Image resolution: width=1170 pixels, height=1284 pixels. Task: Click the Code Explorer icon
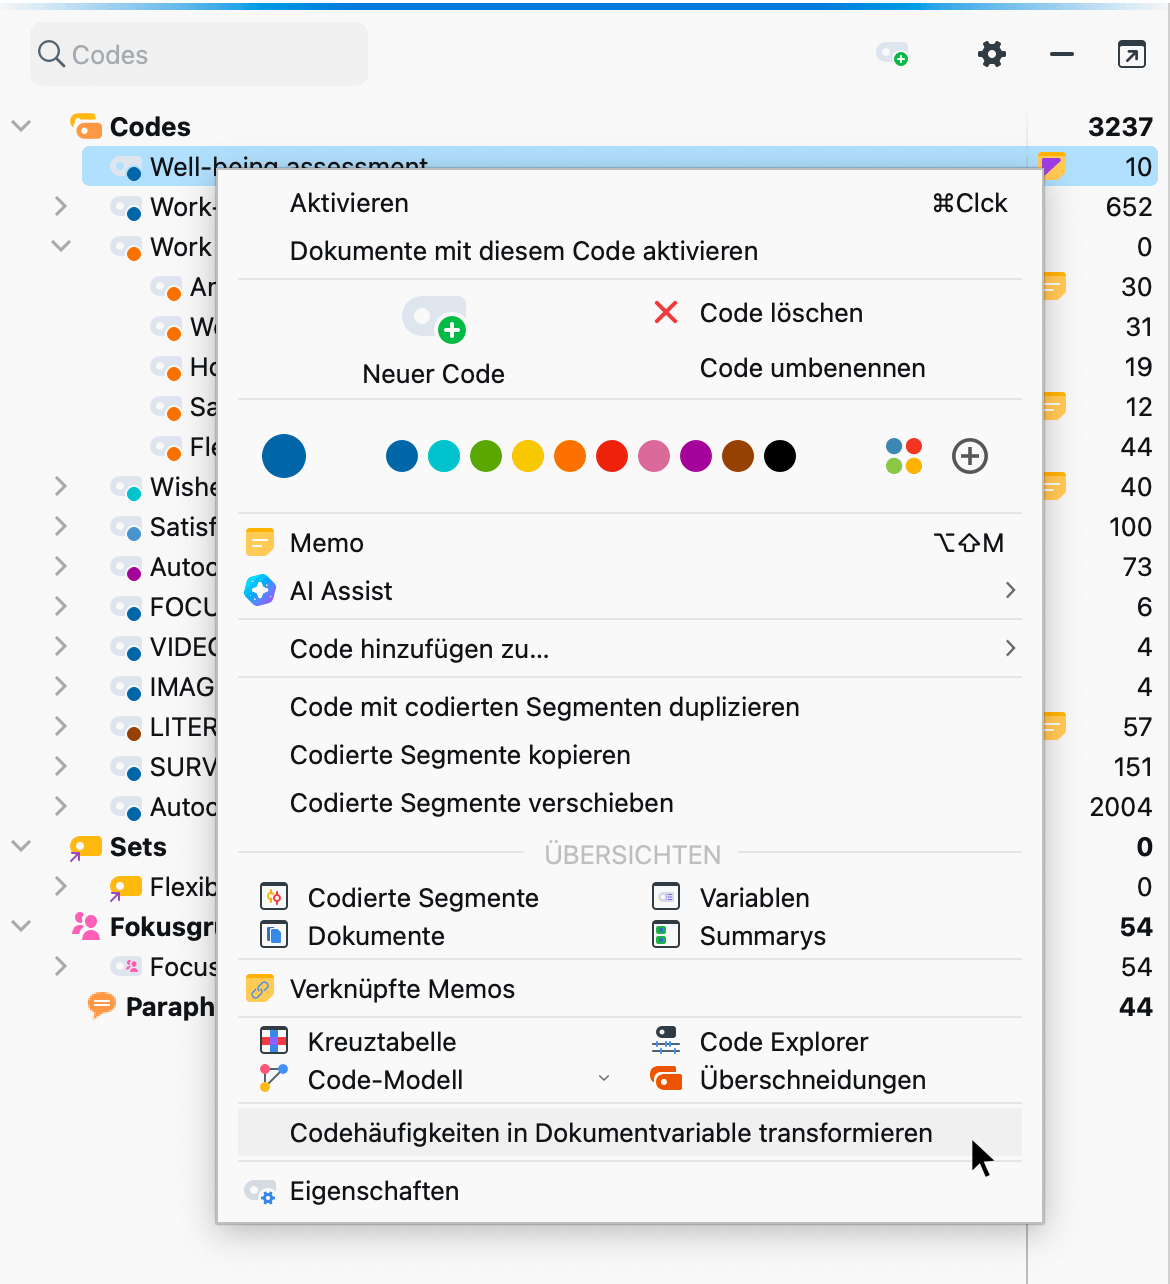tap(666, 1041)
